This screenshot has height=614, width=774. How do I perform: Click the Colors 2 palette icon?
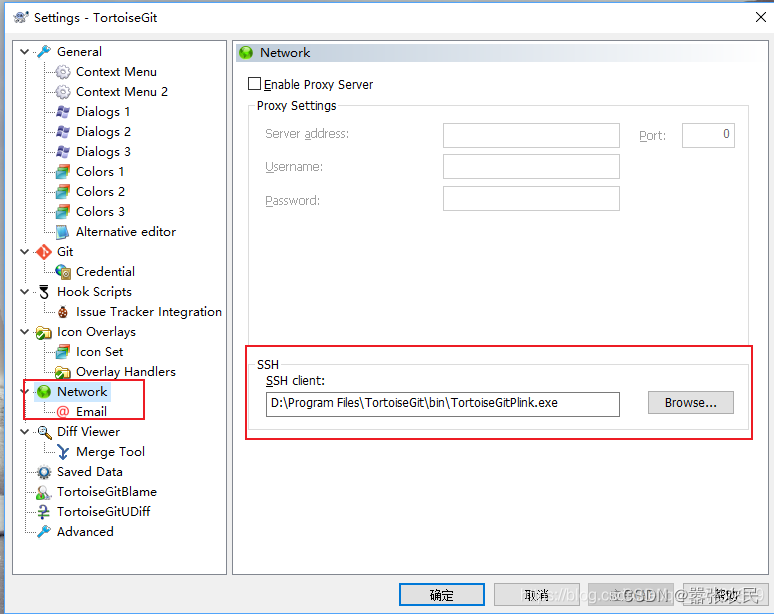[x=63, y=192]
